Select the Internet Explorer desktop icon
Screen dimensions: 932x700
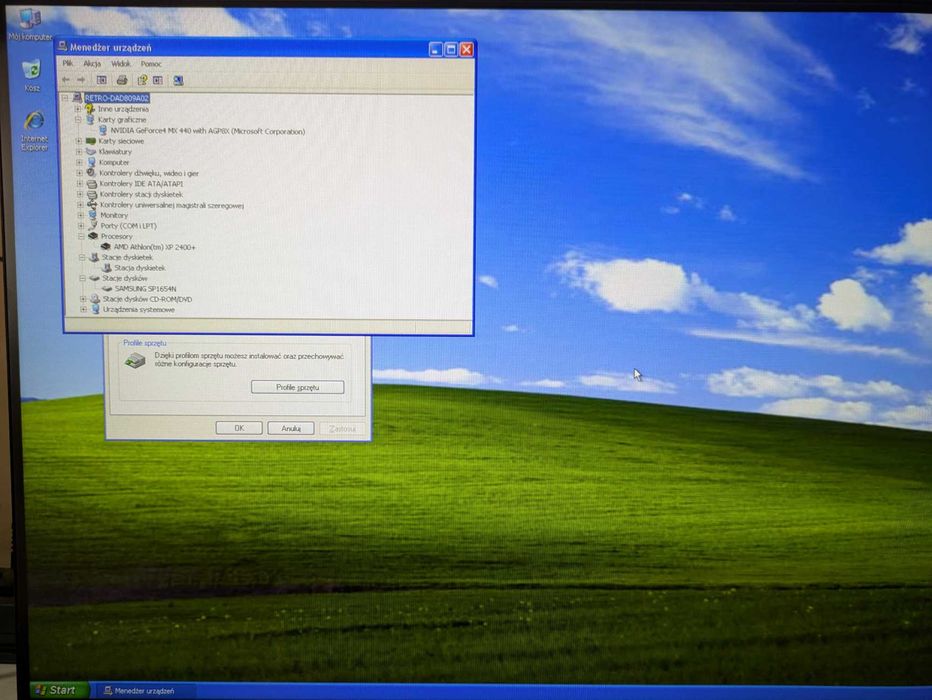click(34, 130)
